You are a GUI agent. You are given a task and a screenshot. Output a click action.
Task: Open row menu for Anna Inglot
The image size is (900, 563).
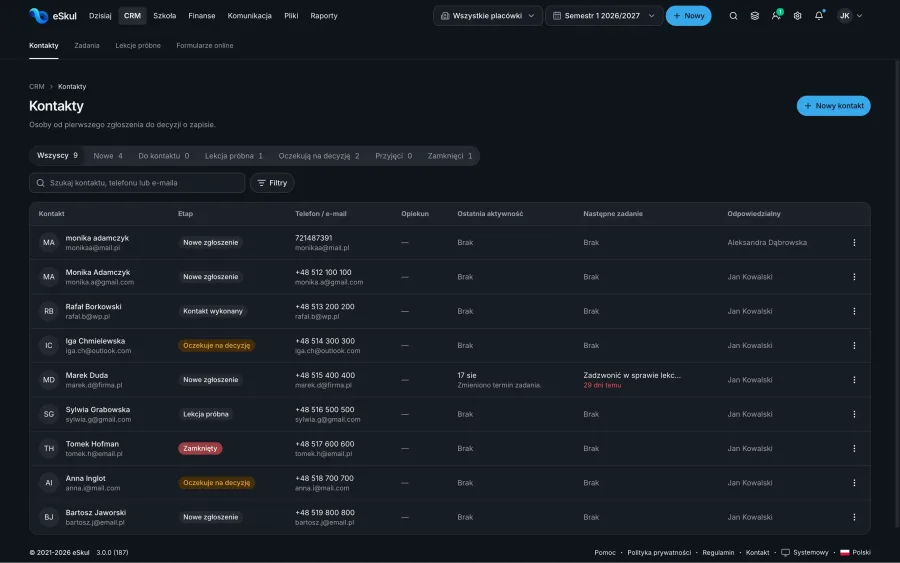[x=854, y=483]
